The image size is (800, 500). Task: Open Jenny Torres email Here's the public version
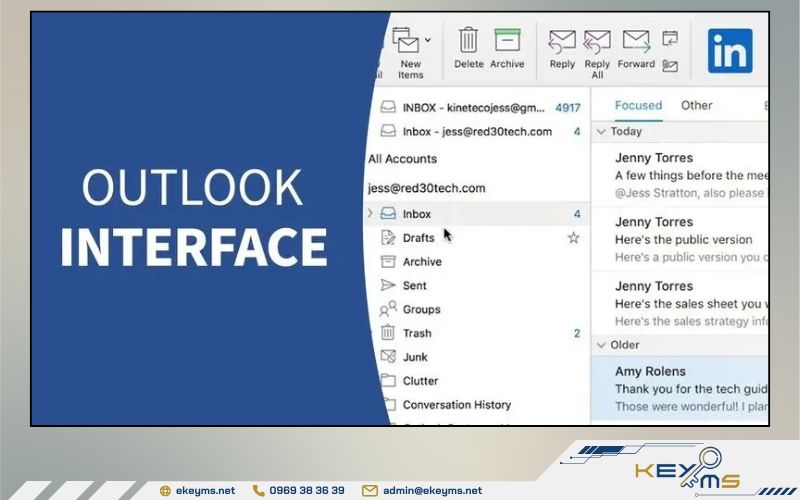pos(680,239)
